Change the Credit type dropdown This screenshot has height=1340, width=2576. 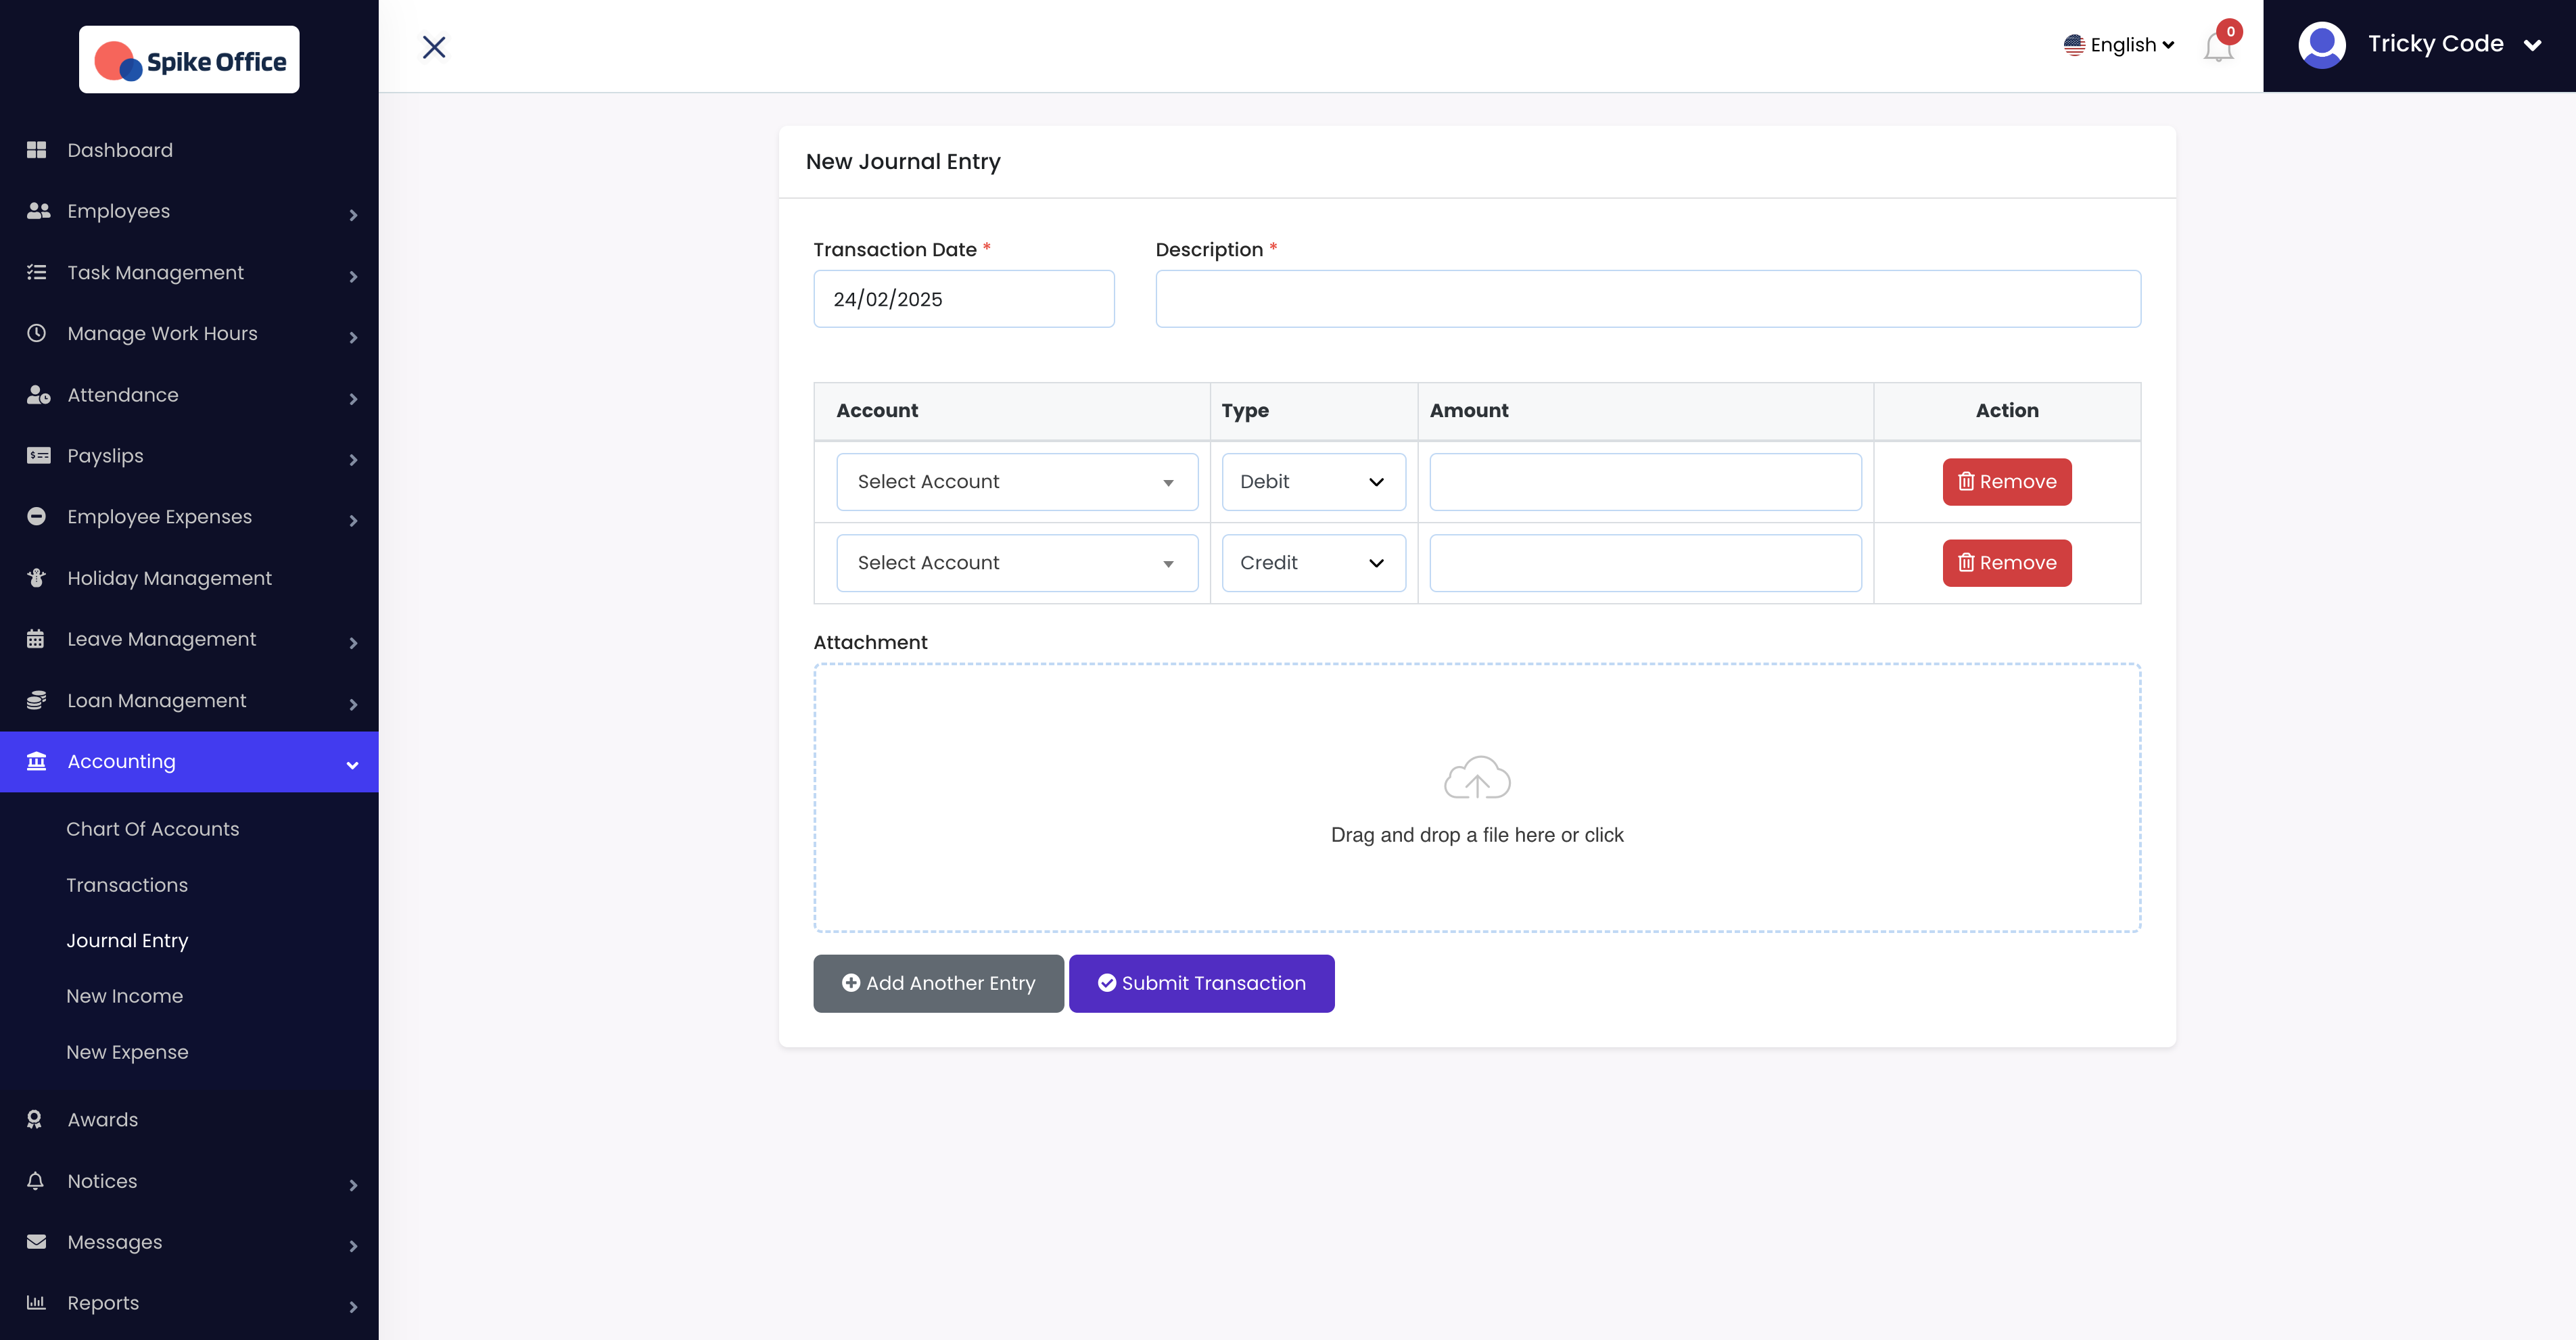(1312, 563)
